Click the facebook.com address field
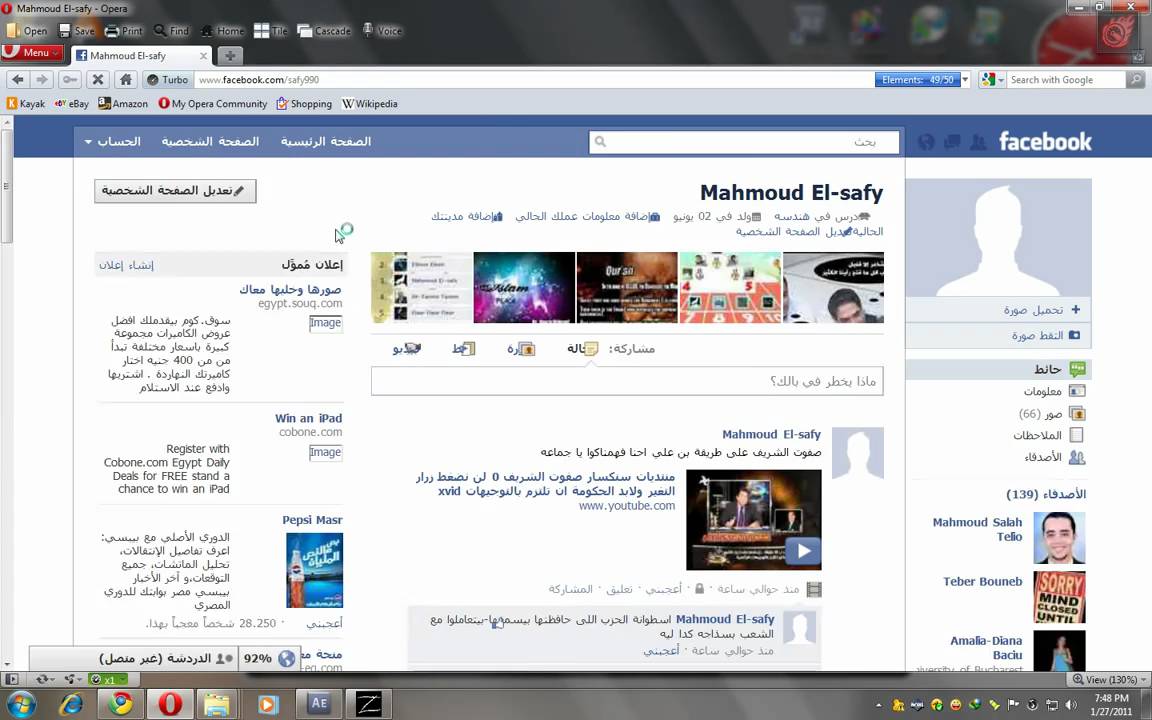Viewport: 1152px width, 720px height. tap(533, 79)
